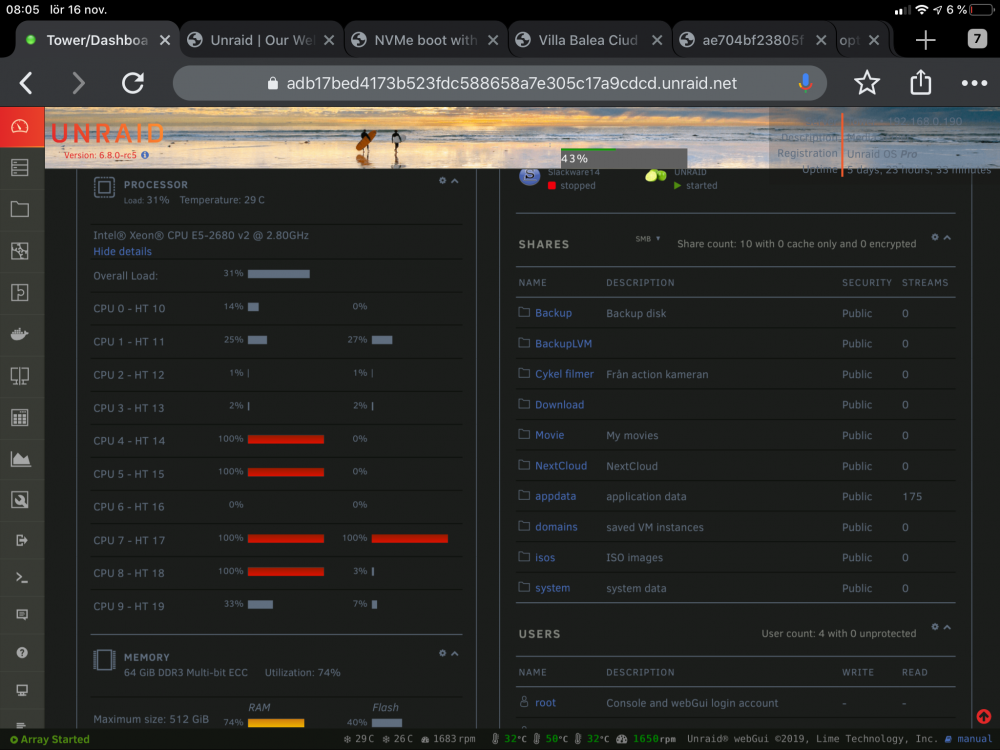Open a new browser tab with plus
This screenshot has width=1000, height=750.
pyautogui.click(x=925, y=40)
